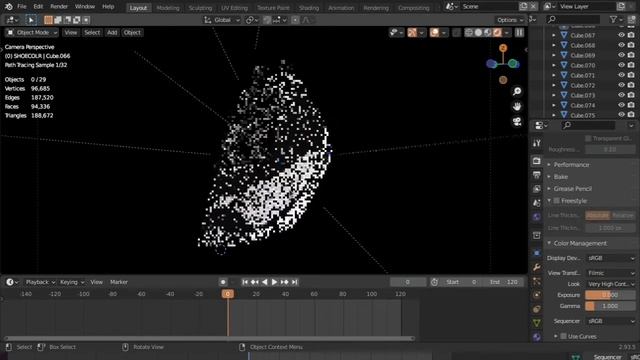
Task: Switch to wireframe shading mode
Action: point(469,32)
